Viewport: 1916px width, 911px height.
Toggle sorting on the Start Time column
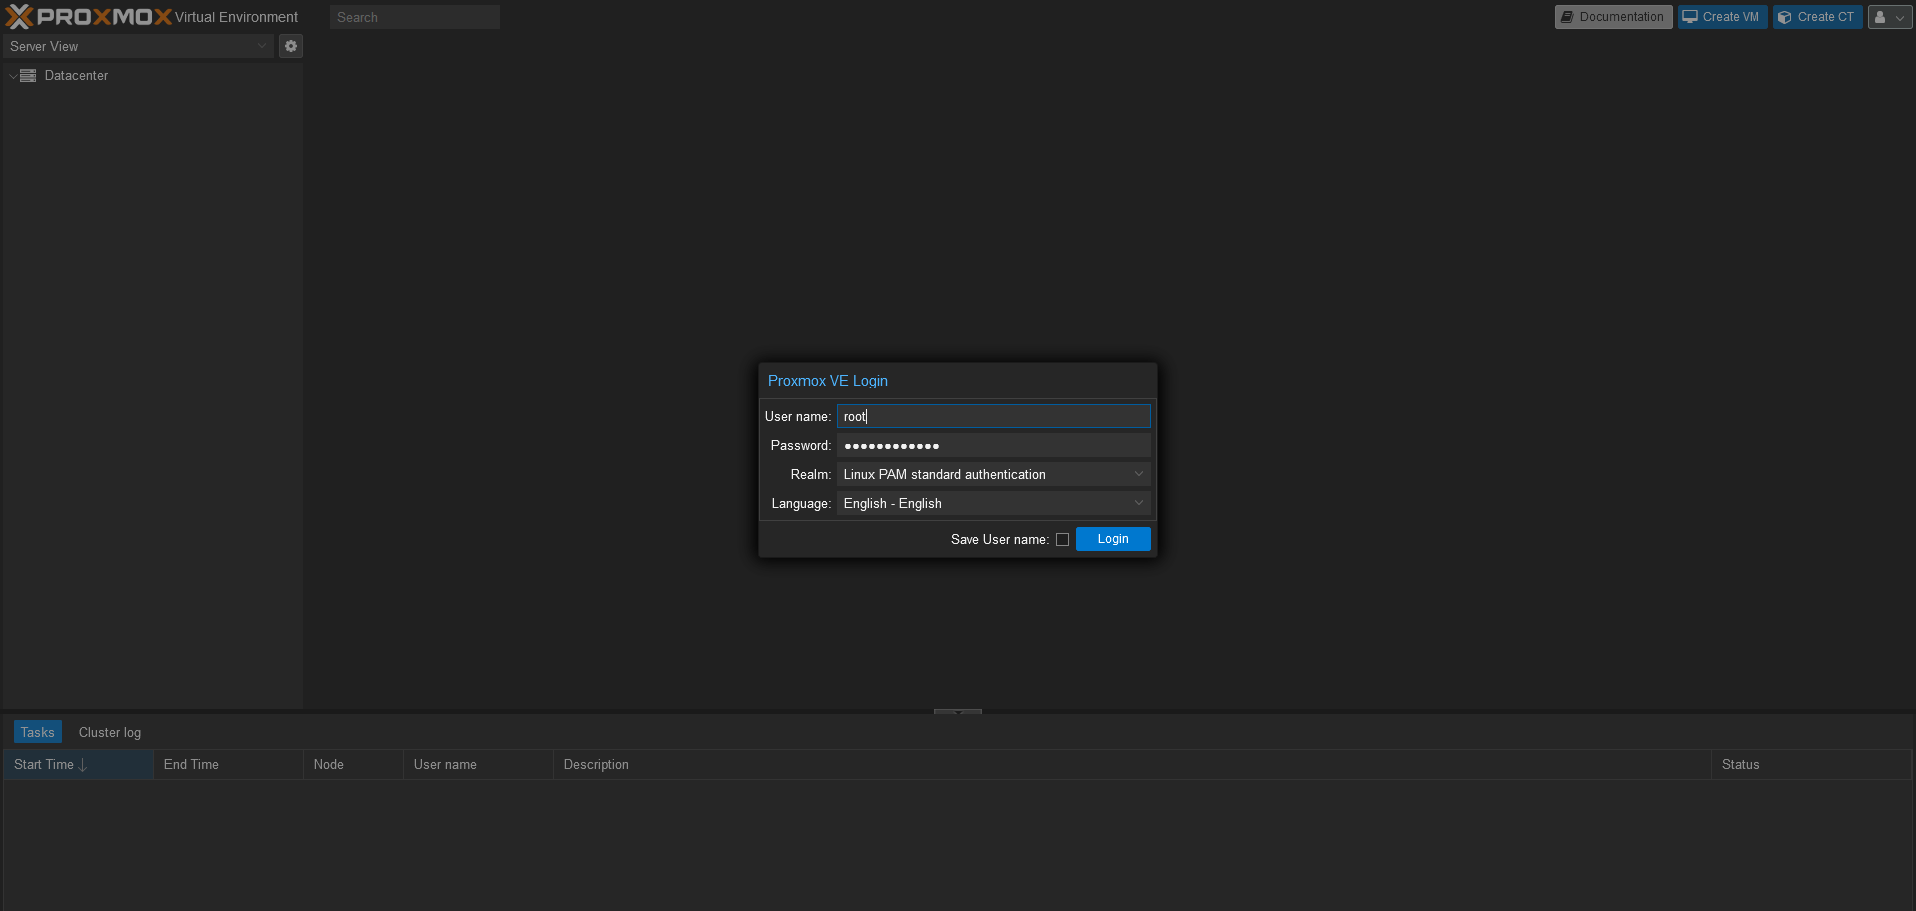42,764
